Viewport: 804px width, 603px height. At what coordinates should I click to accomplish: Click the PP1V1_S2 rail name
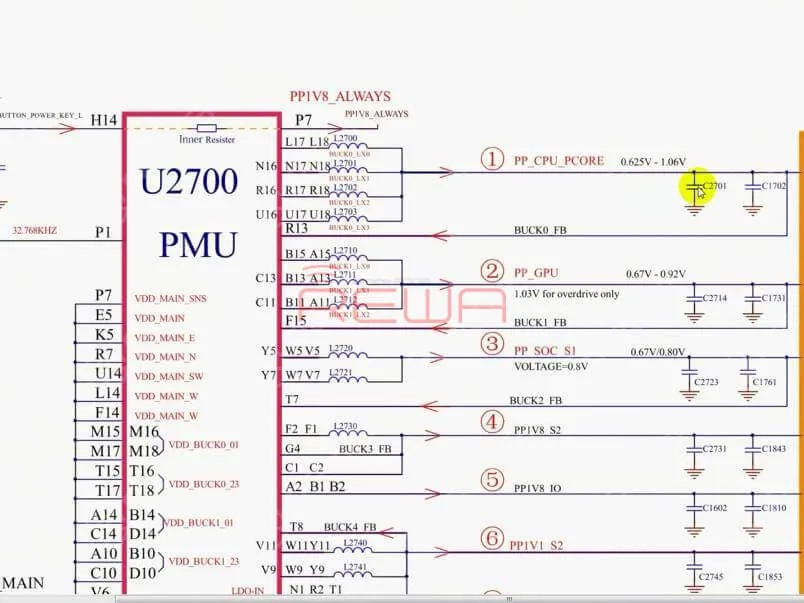coord(536,546)
